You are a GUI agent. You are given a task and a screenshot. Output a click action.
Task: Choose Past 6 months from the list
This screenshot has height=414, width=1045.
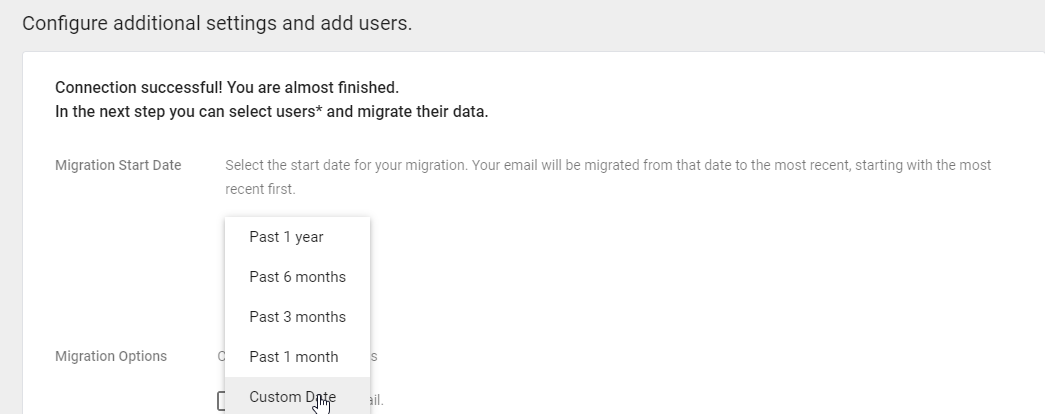297,277
